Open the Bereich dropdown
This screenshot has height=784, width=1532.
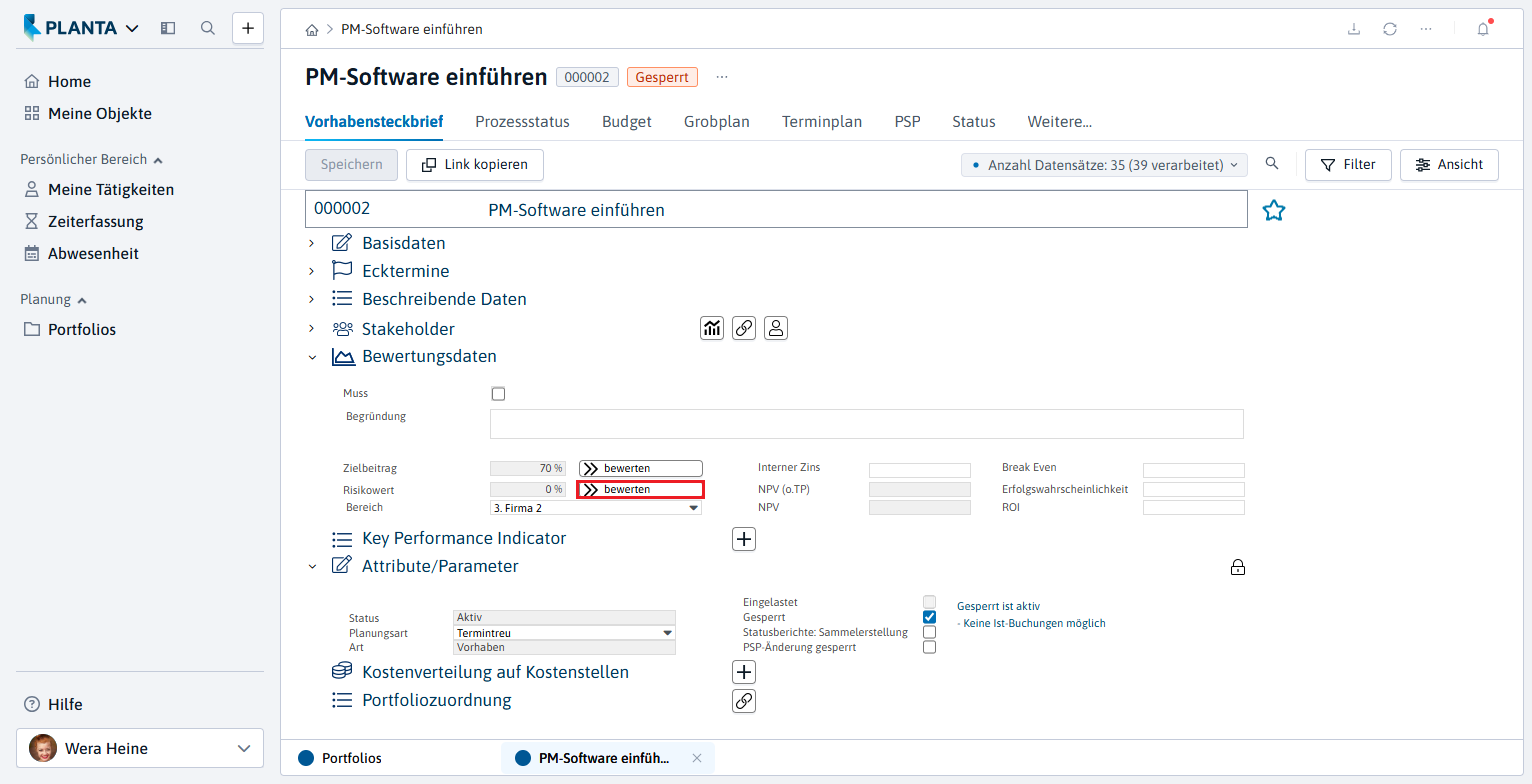click(596, 508)
